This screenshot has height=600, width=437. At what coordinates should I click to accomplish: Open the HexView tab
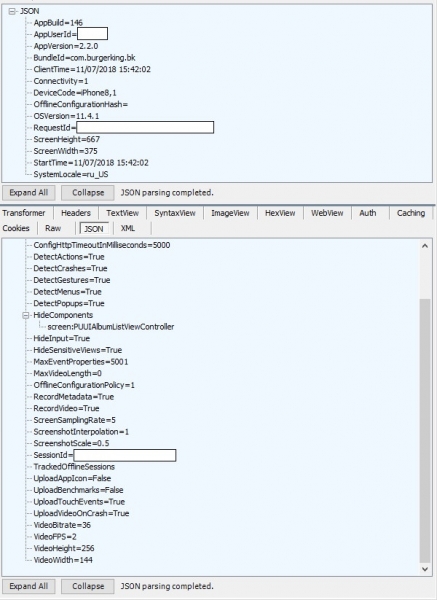280,213
